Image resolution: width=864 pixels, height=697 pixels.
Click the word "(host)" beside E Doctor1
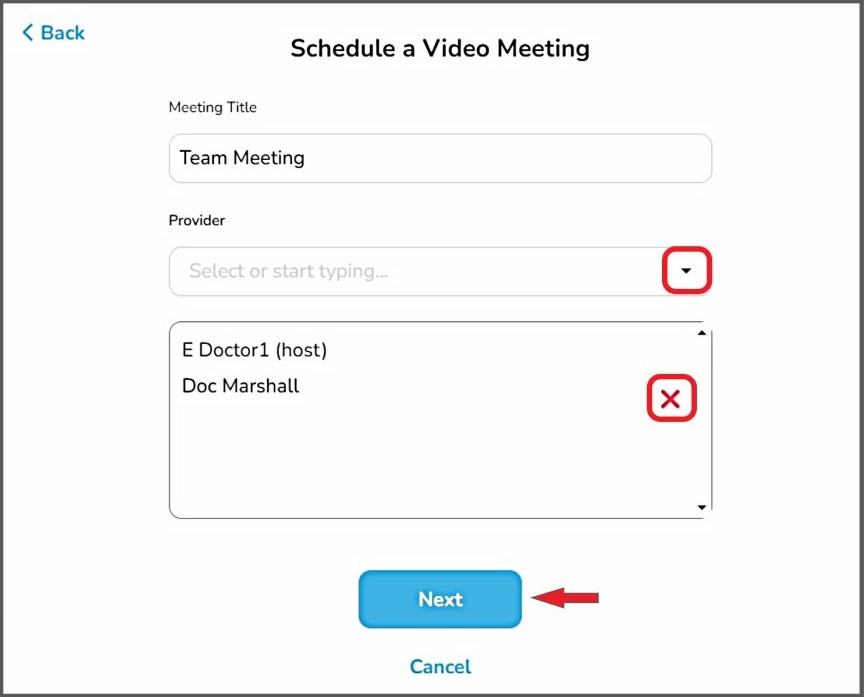301,350
